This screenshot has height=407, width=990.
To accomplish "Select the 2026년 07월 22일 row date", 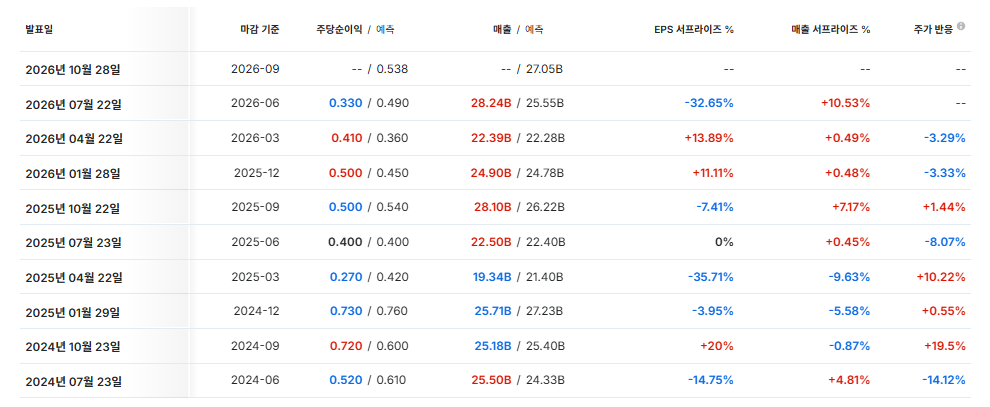I will [x=73, y=104].
